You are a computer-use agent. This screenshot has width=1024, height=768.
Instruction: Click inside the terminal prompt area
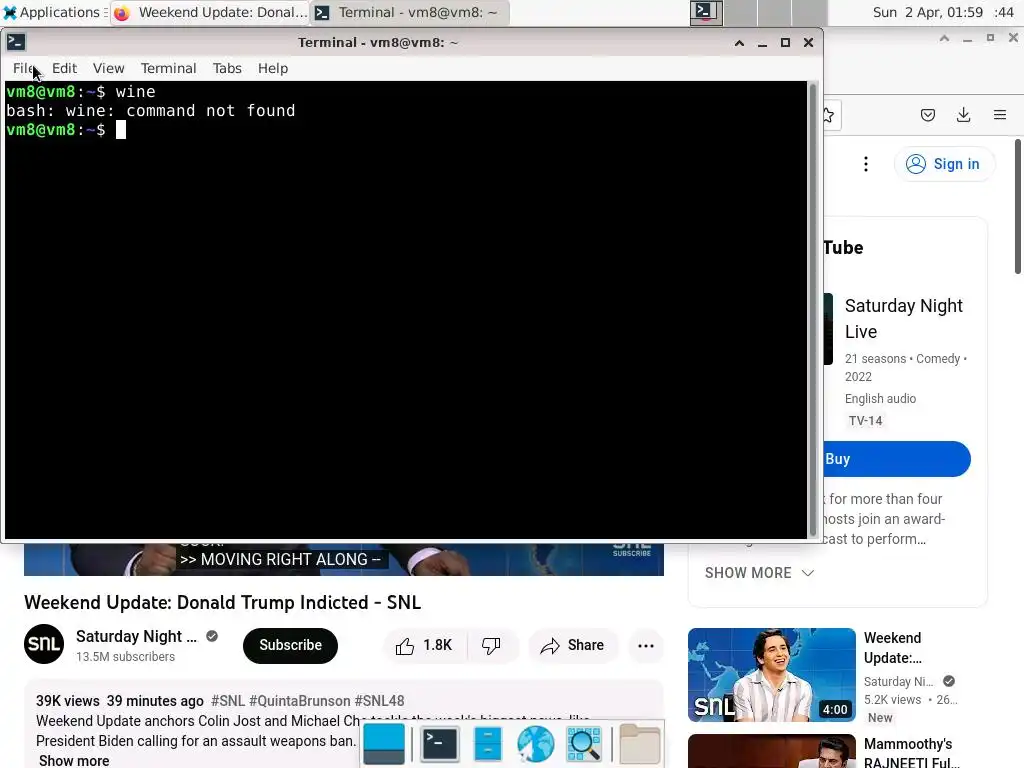(x=405, y=310)
